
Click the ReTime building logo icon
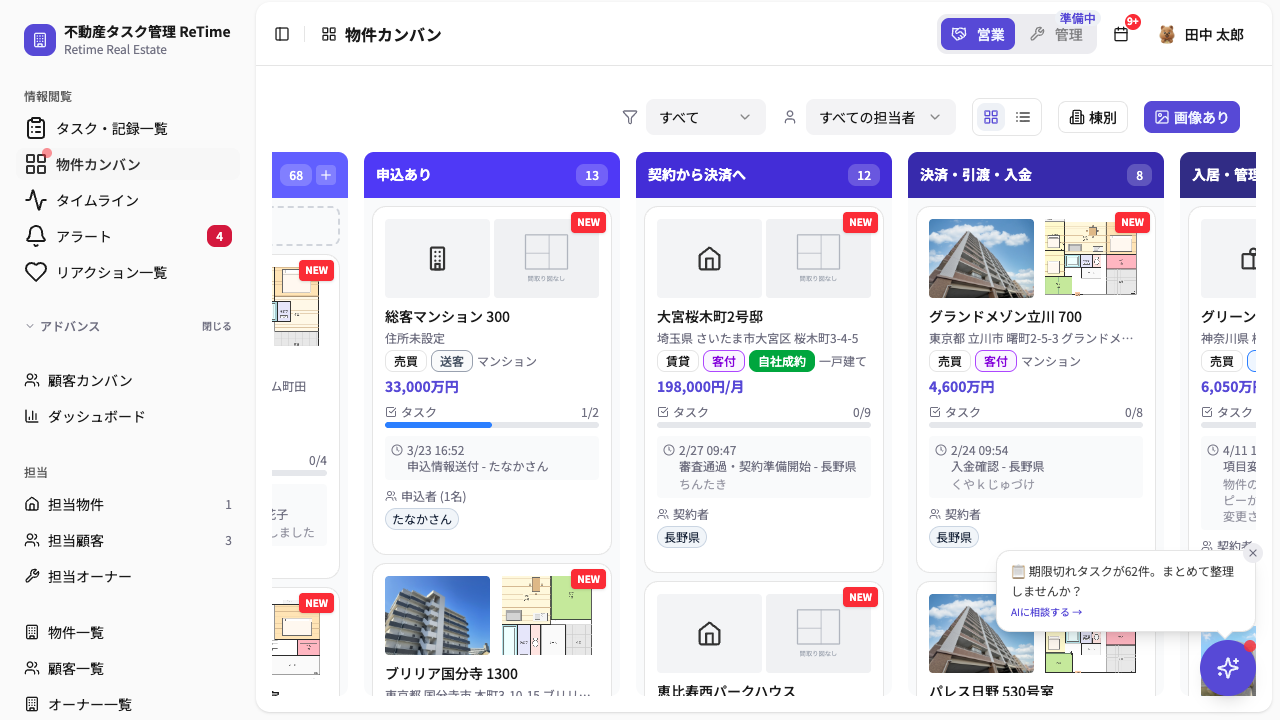tap(40, 40)
